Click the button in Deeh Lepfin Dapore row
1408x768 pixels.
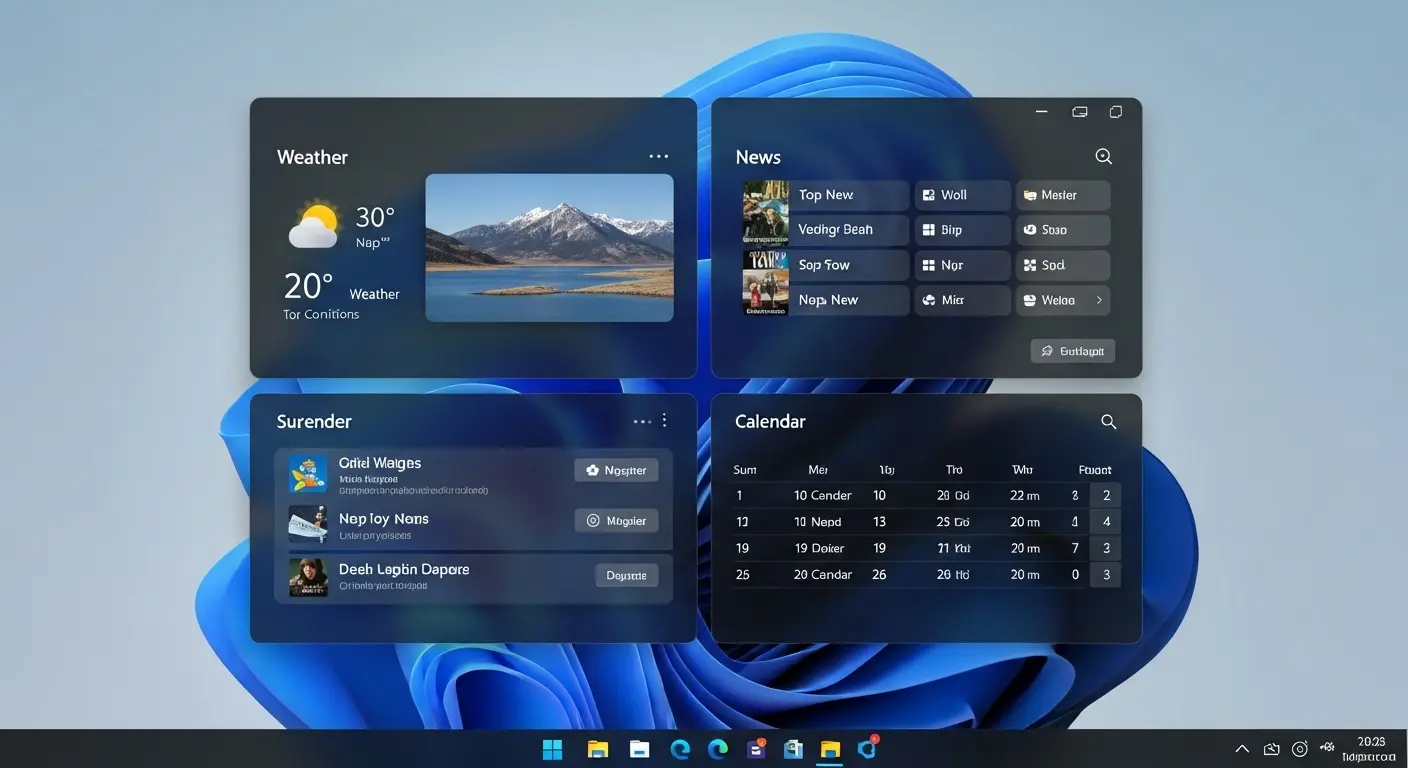click(627, 575)
